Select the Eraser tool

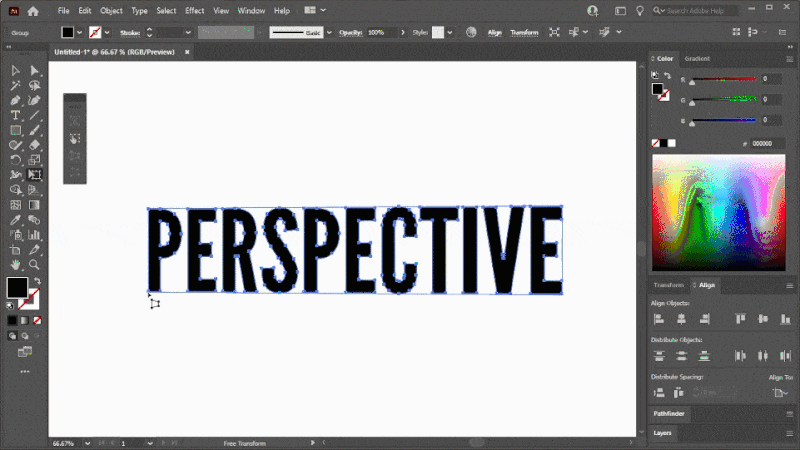pos(34,145)
